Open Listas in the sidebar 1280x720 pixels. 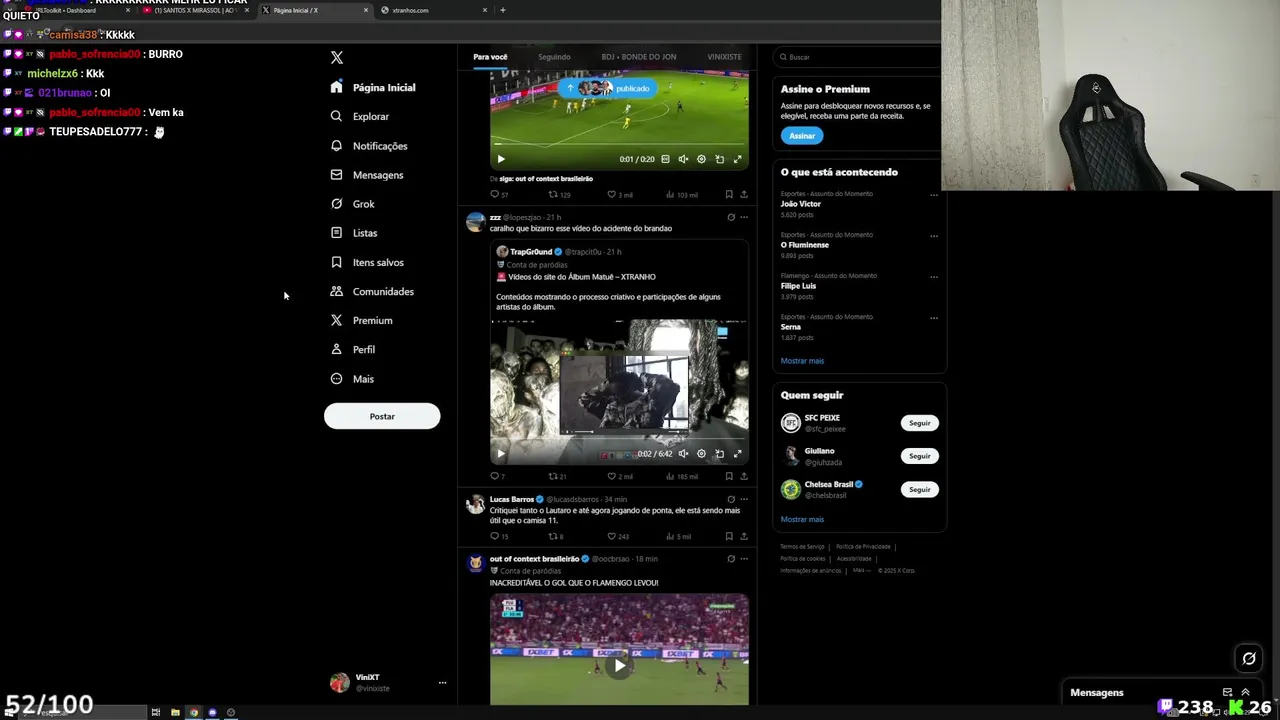click(x=354, y=233)
